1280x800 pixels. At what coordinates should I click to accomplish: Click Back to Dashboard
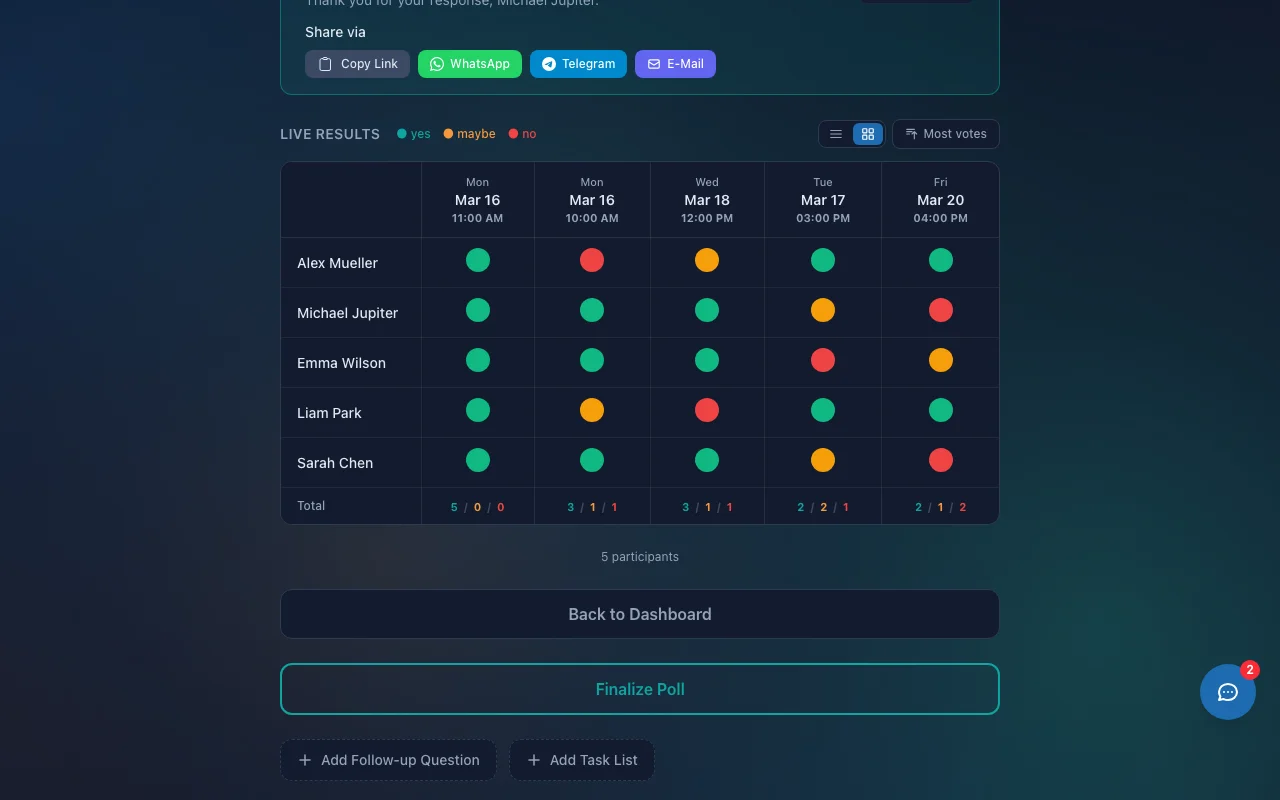click(x=640, y=614)
